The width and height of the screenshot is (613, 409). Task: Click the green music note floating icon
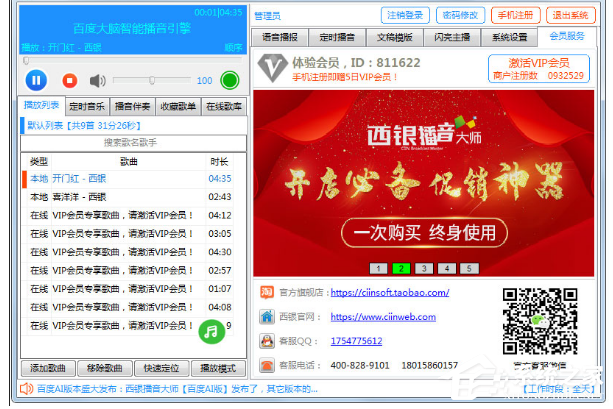point(212,332)
